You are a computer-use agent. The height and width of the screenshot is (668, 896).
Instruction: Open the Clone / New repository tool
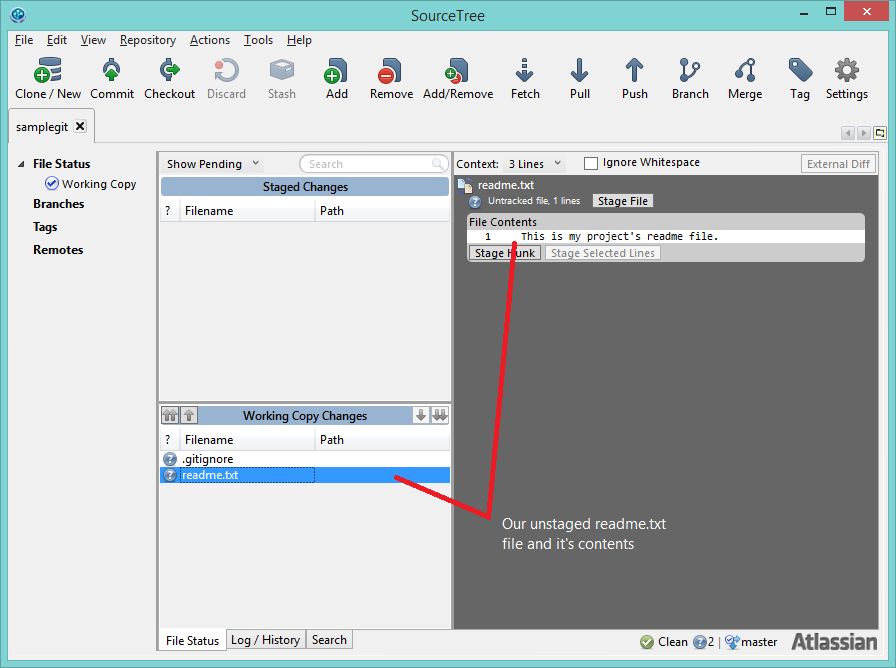point(48,79)
